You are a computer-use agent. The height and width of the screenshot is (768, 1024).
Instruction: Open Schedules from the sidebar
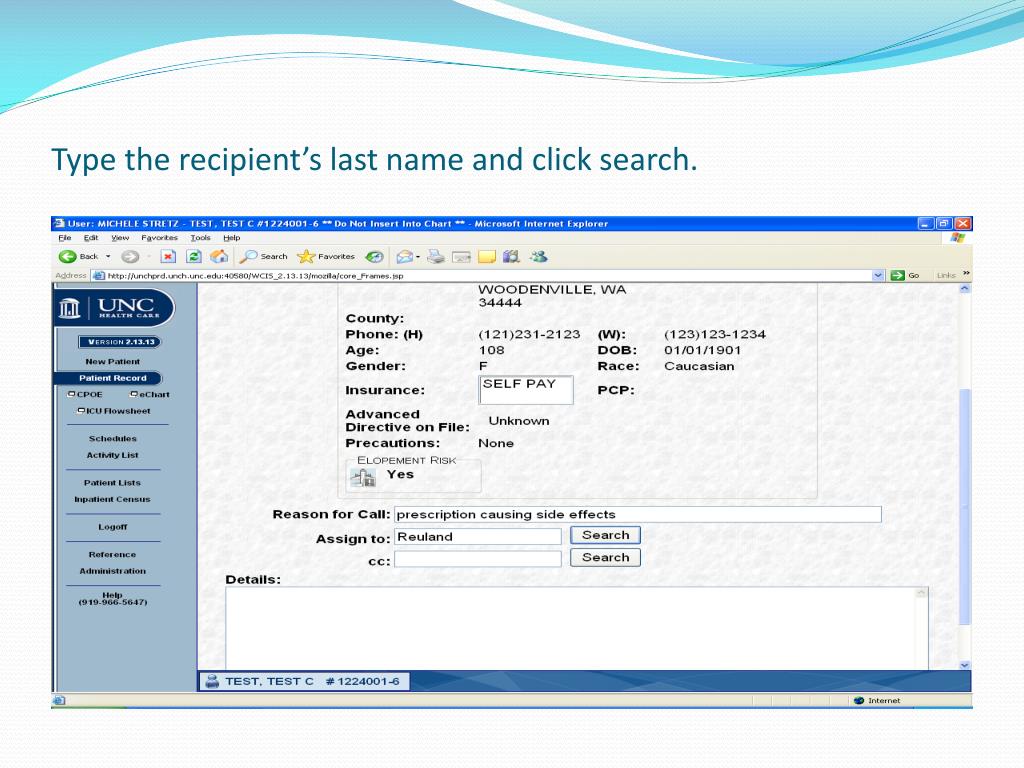pyautogui.click(x=112, y=439)
